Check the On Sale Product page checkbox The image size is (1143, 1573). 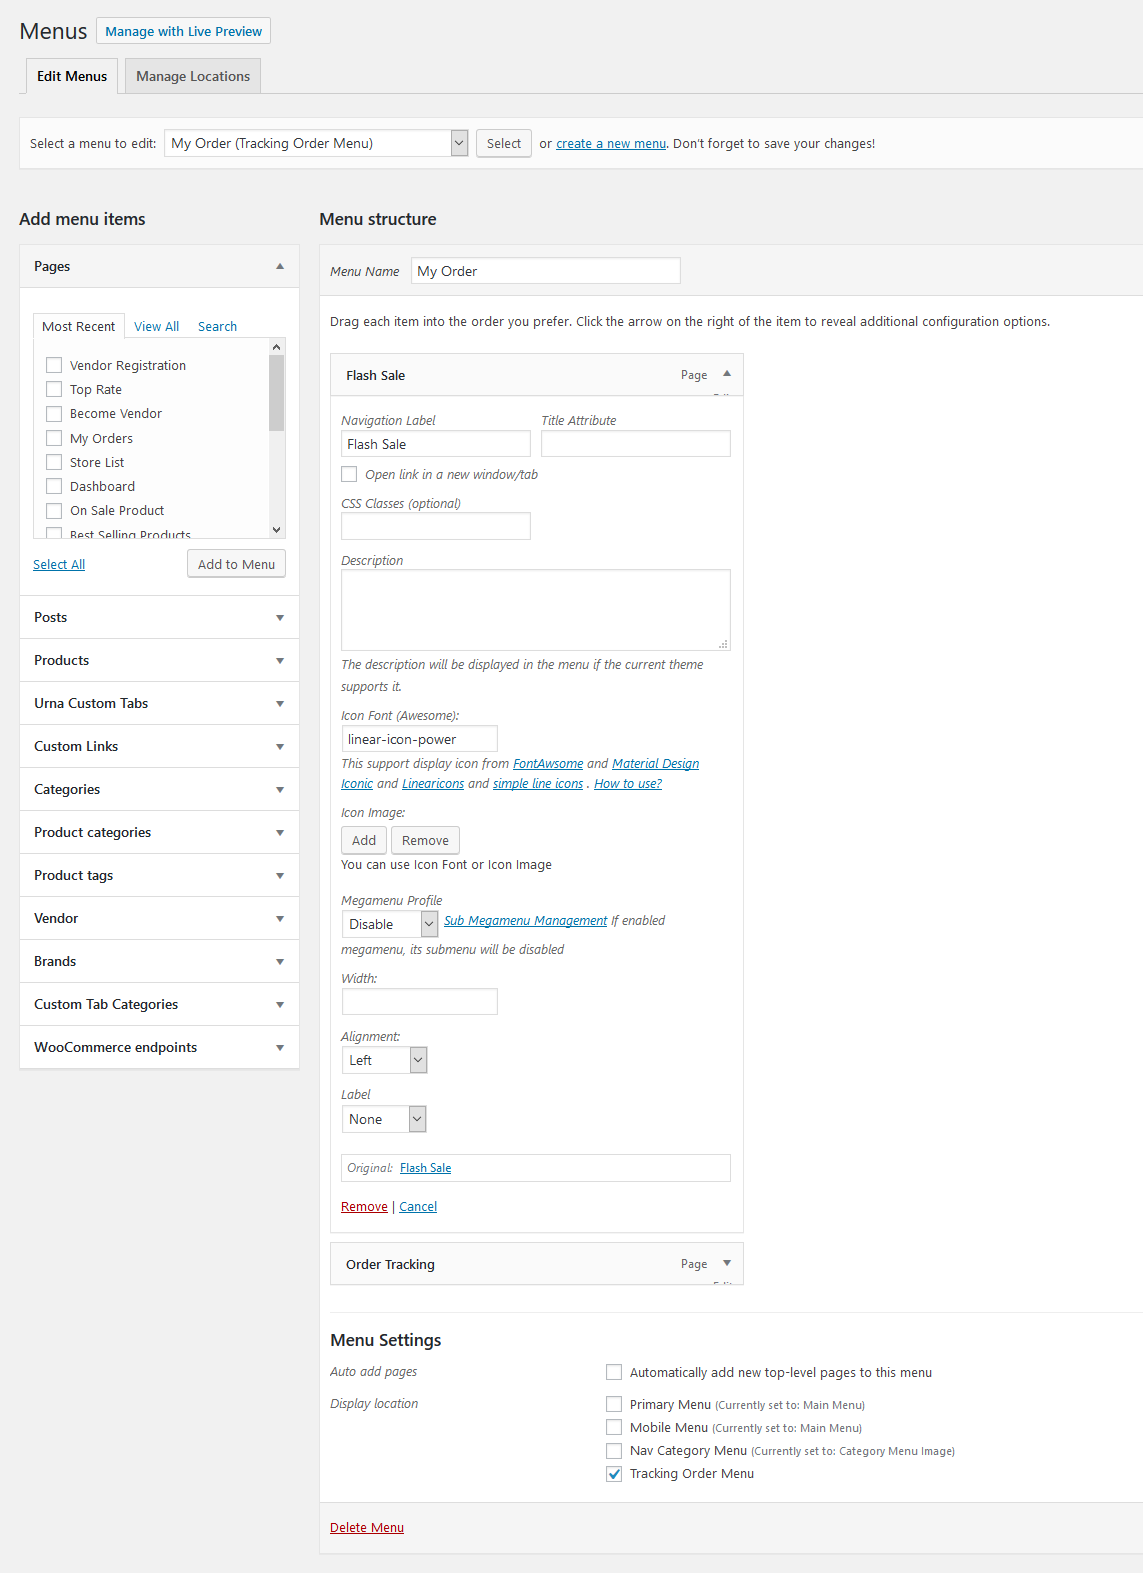coord(54,510)
